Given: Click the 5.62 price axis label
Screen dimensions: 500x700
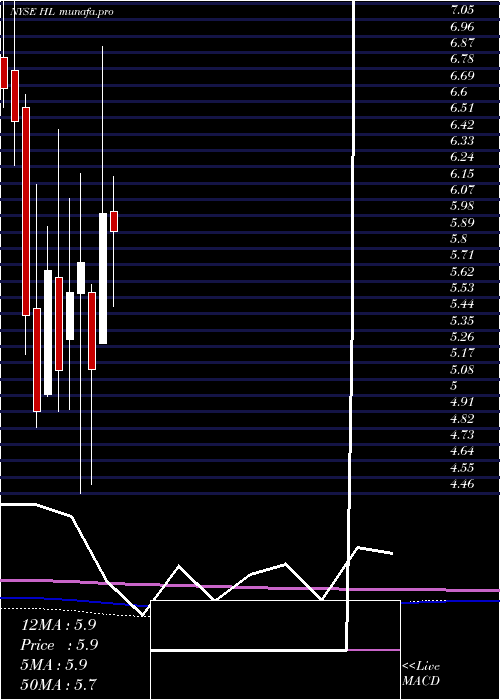Looking at the screenshot, I should pyautogui.click(x=462, y=271).
